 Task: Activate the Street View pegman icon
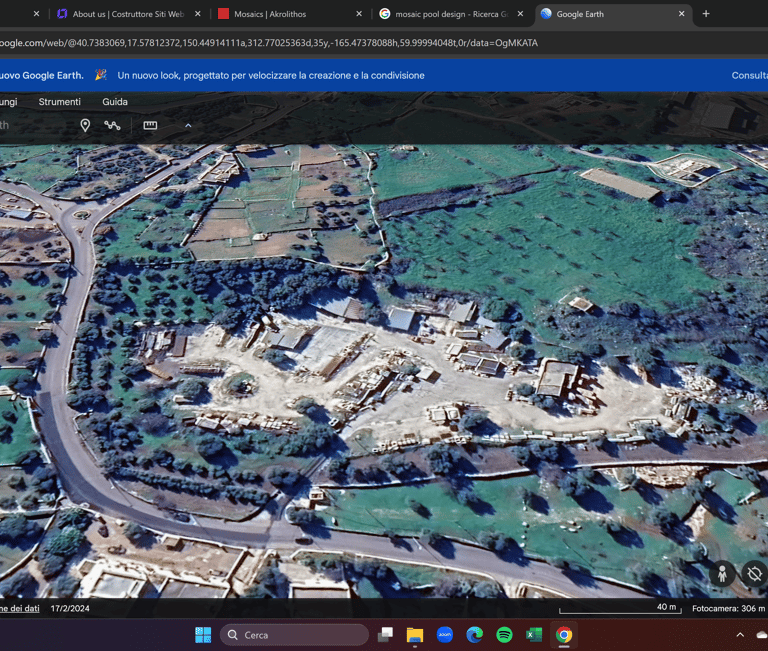(722, 574)
